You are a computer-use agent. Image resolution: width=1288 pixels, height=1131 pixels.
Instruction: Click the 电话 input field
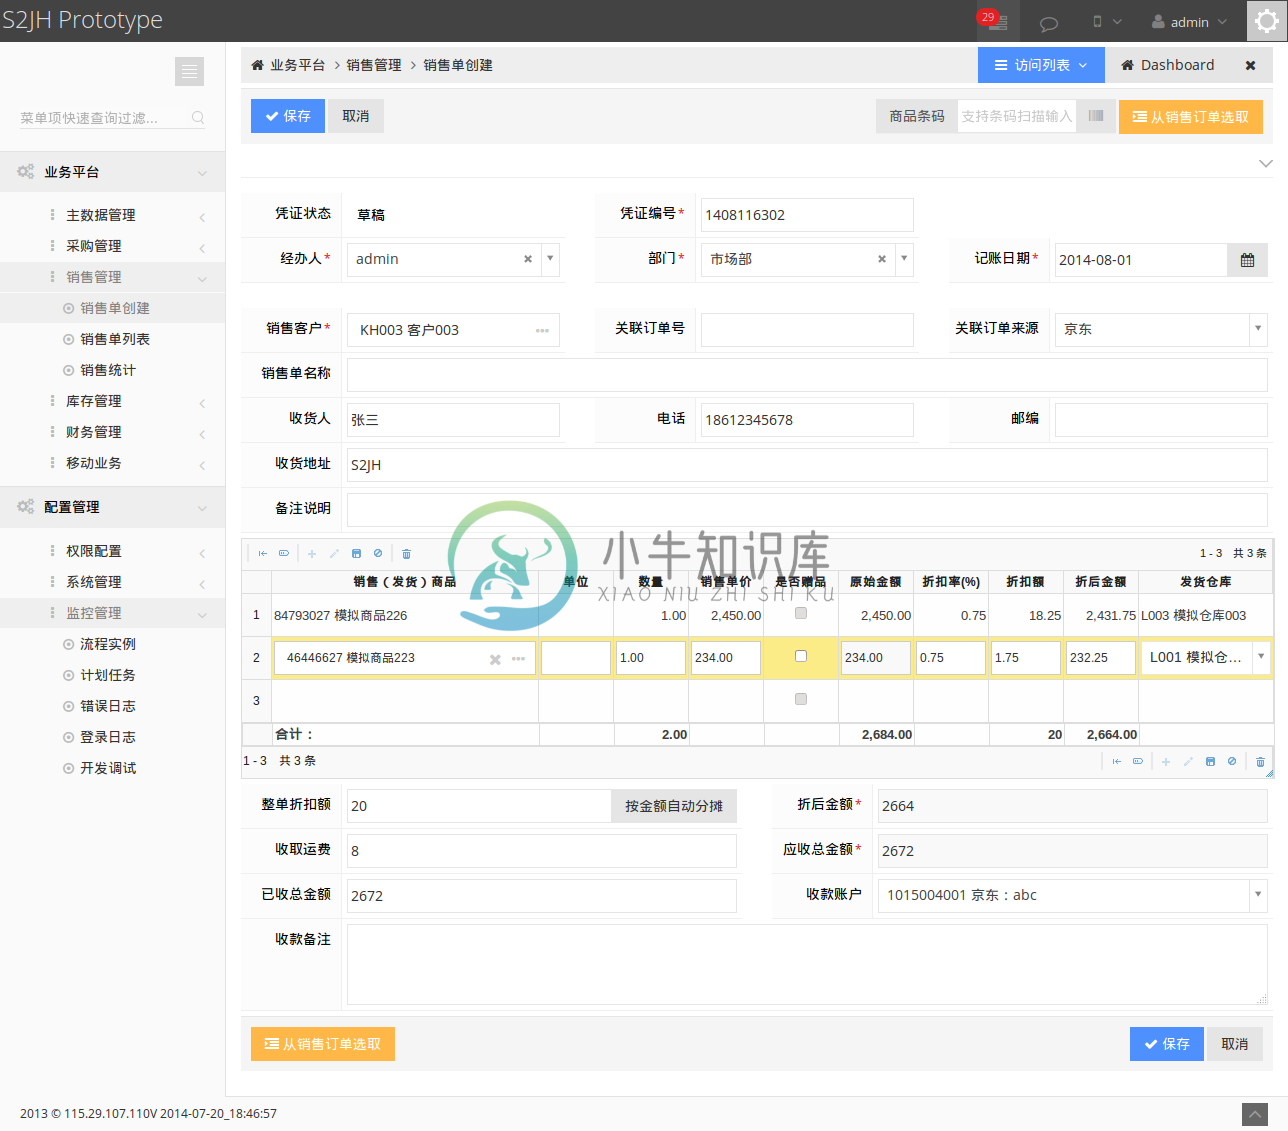pyautogui.click(x=807, y=420)
